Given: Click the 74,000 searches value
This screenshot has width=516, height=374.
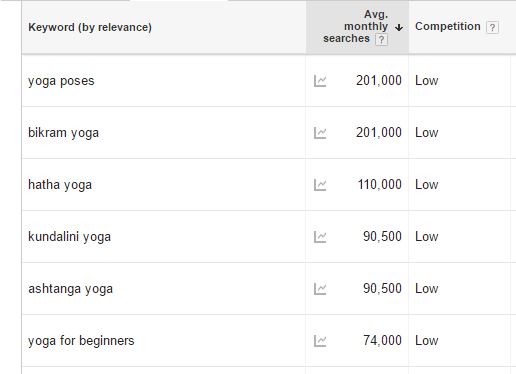Looking at the screenshot, I should click(x=382, y=341).
